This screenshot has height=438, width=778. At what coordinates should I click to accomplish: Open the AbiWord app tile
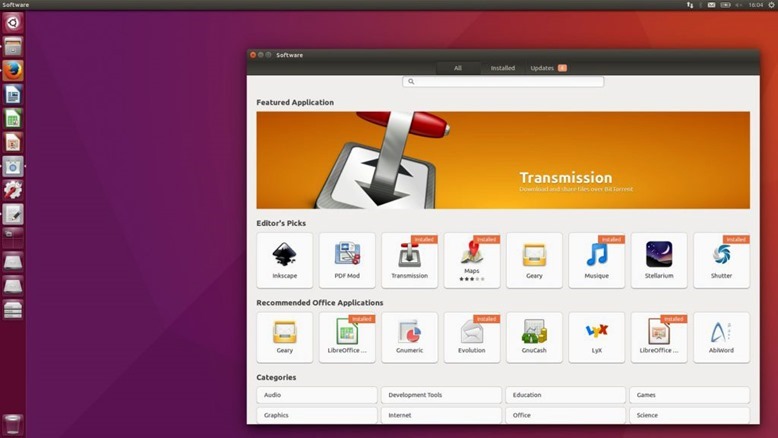point(721,337)
